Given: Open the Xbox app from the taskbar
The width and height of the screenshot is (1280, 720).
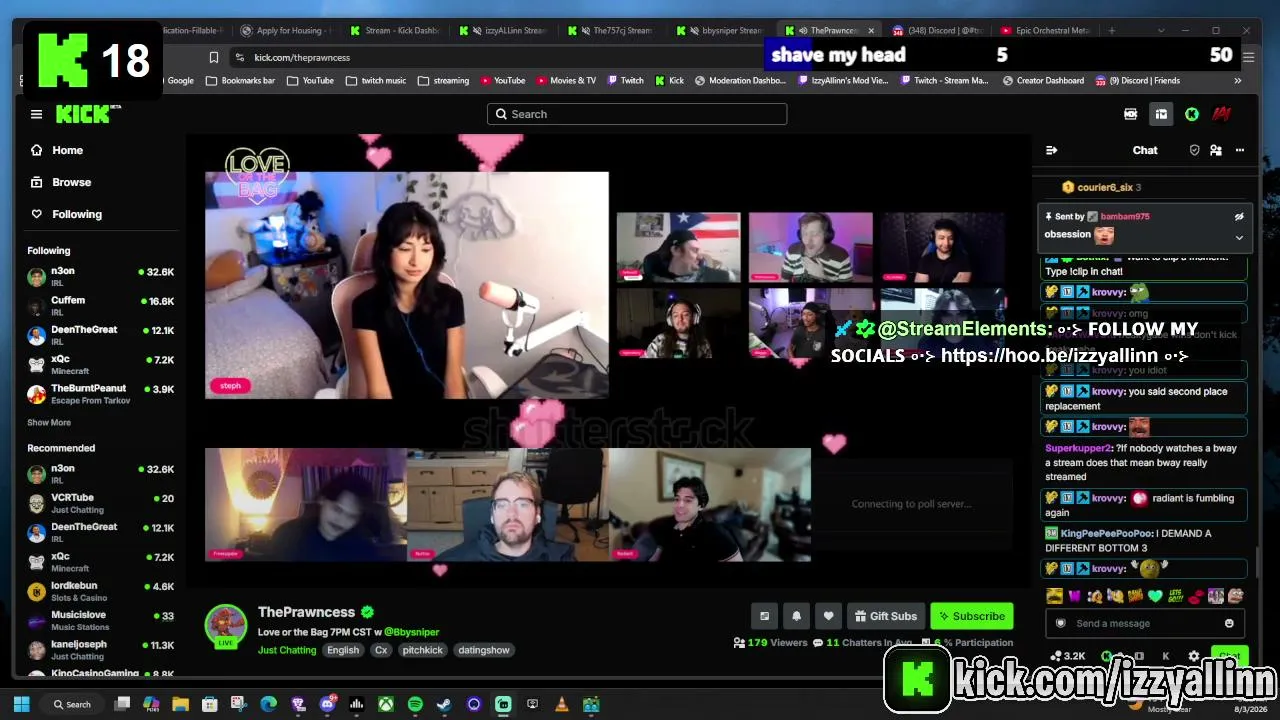Looking at the screenshot, I should [385, 704].
